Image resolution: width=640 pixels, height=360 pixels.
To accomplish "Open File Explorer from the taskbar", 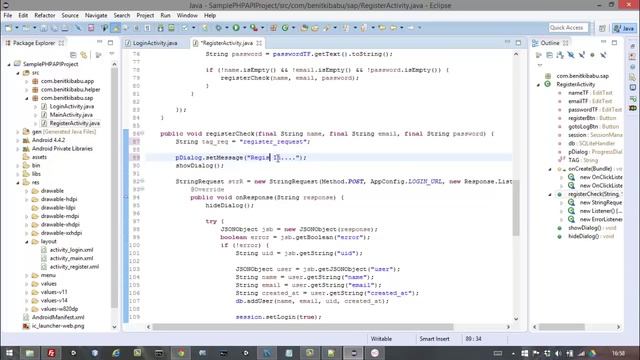I will [30, 353].
